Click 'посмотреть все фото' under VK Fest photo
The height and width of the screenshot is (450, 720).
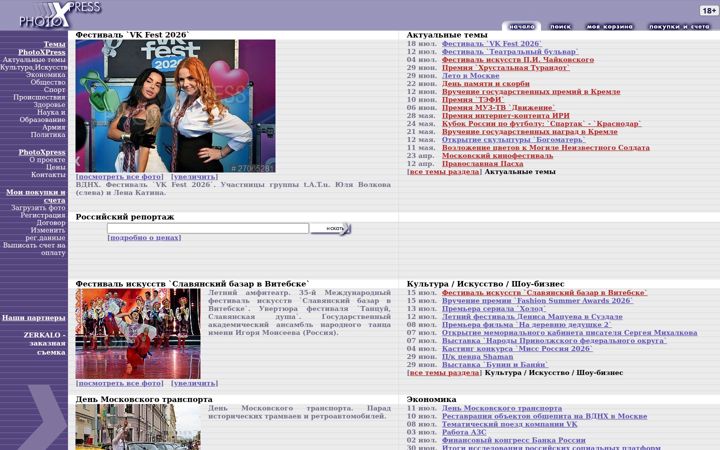pyautogui.click(x=119, y=177)
